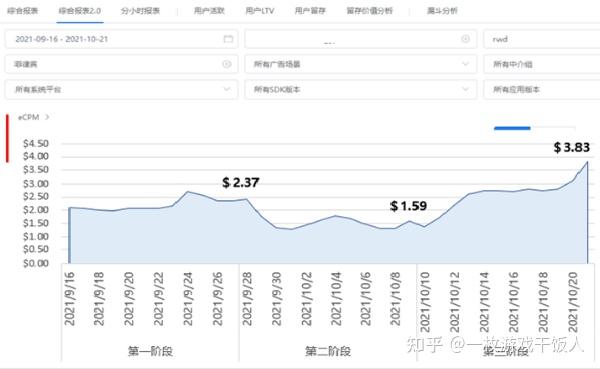Click the blue chart legend bar

pos(512,128)
